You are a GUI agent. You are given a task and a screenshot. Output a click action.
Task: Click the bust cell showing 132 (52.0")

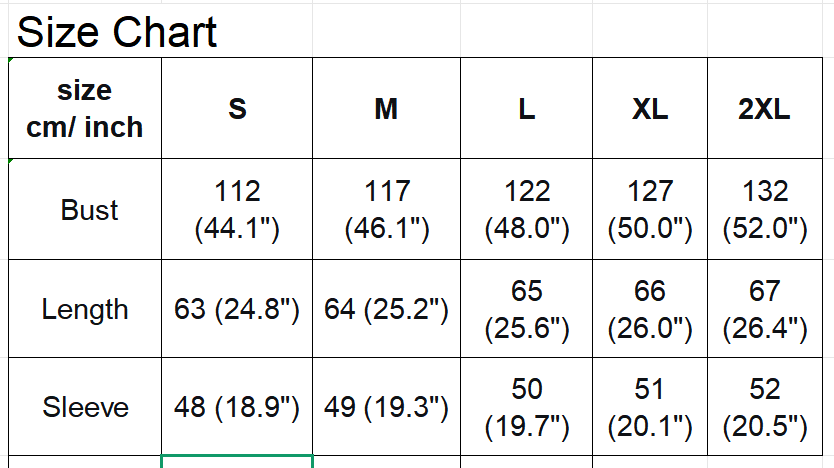pyautogui.click(x=764, y=210)
